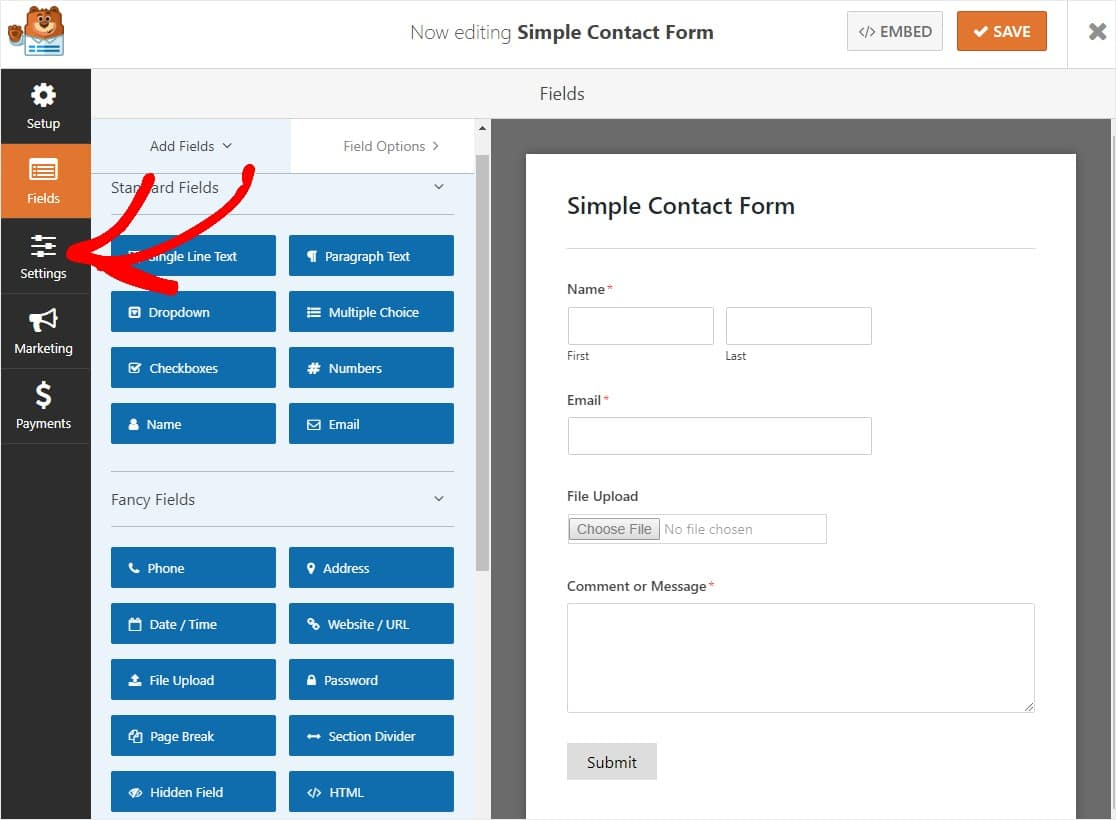The height and width of the screenshot is (820, 1116).
Task: Select the Name field label in preview
Action: pos(586,289)
